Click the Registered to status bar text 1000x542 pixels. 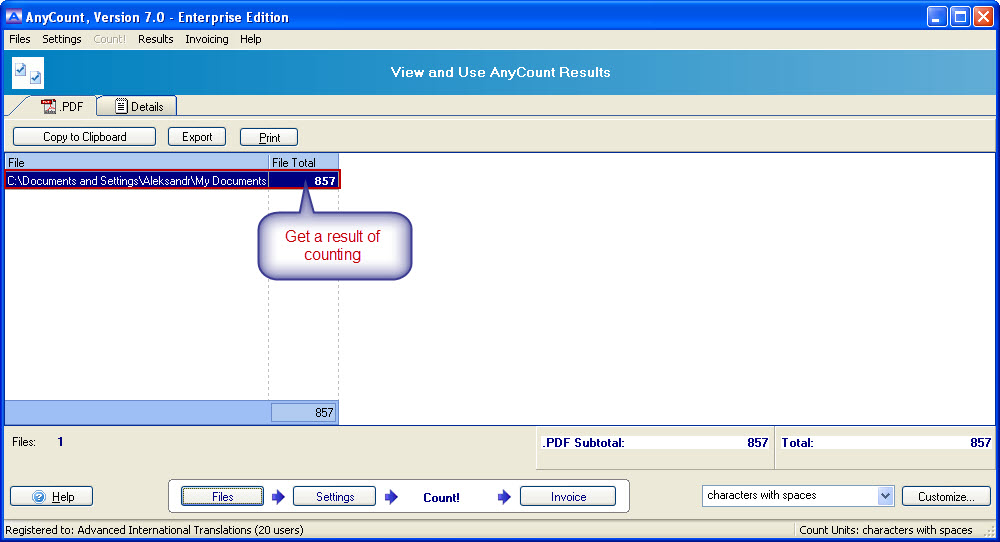(x=154, y=530)
